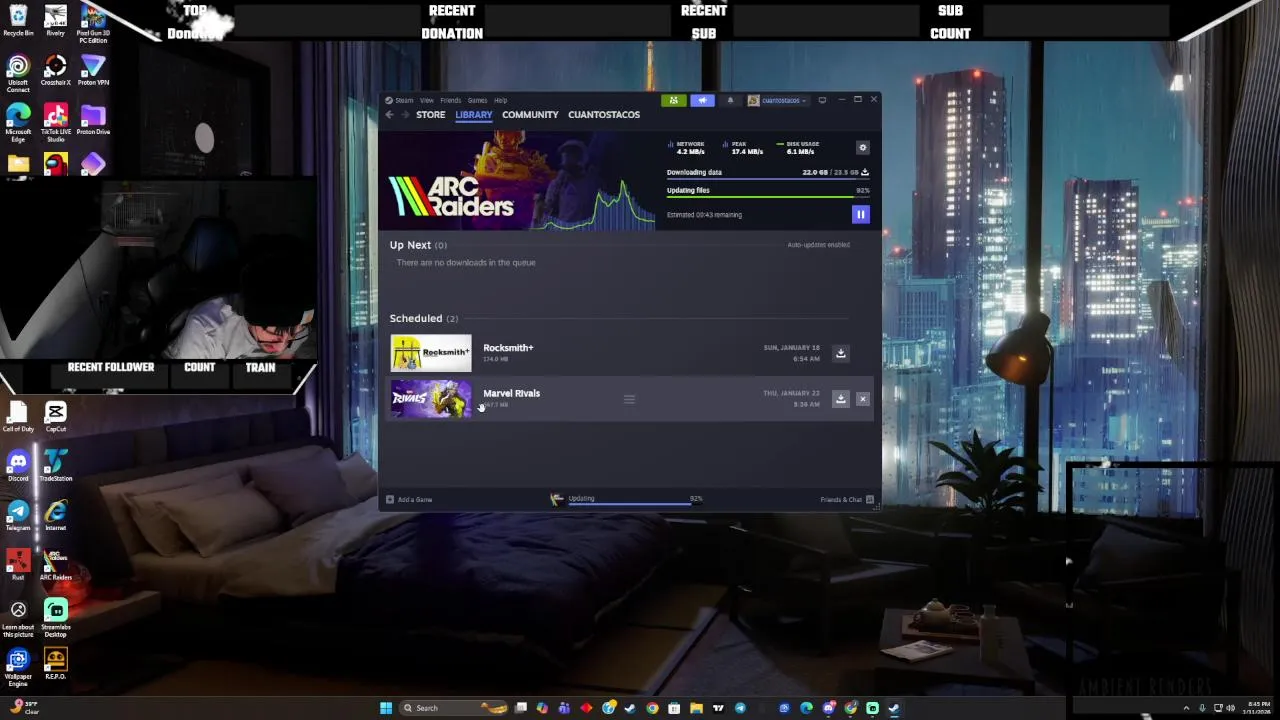This screenshot has width=1280, height=720.
Task: Open the Games menu
Action: click(478, 100)
